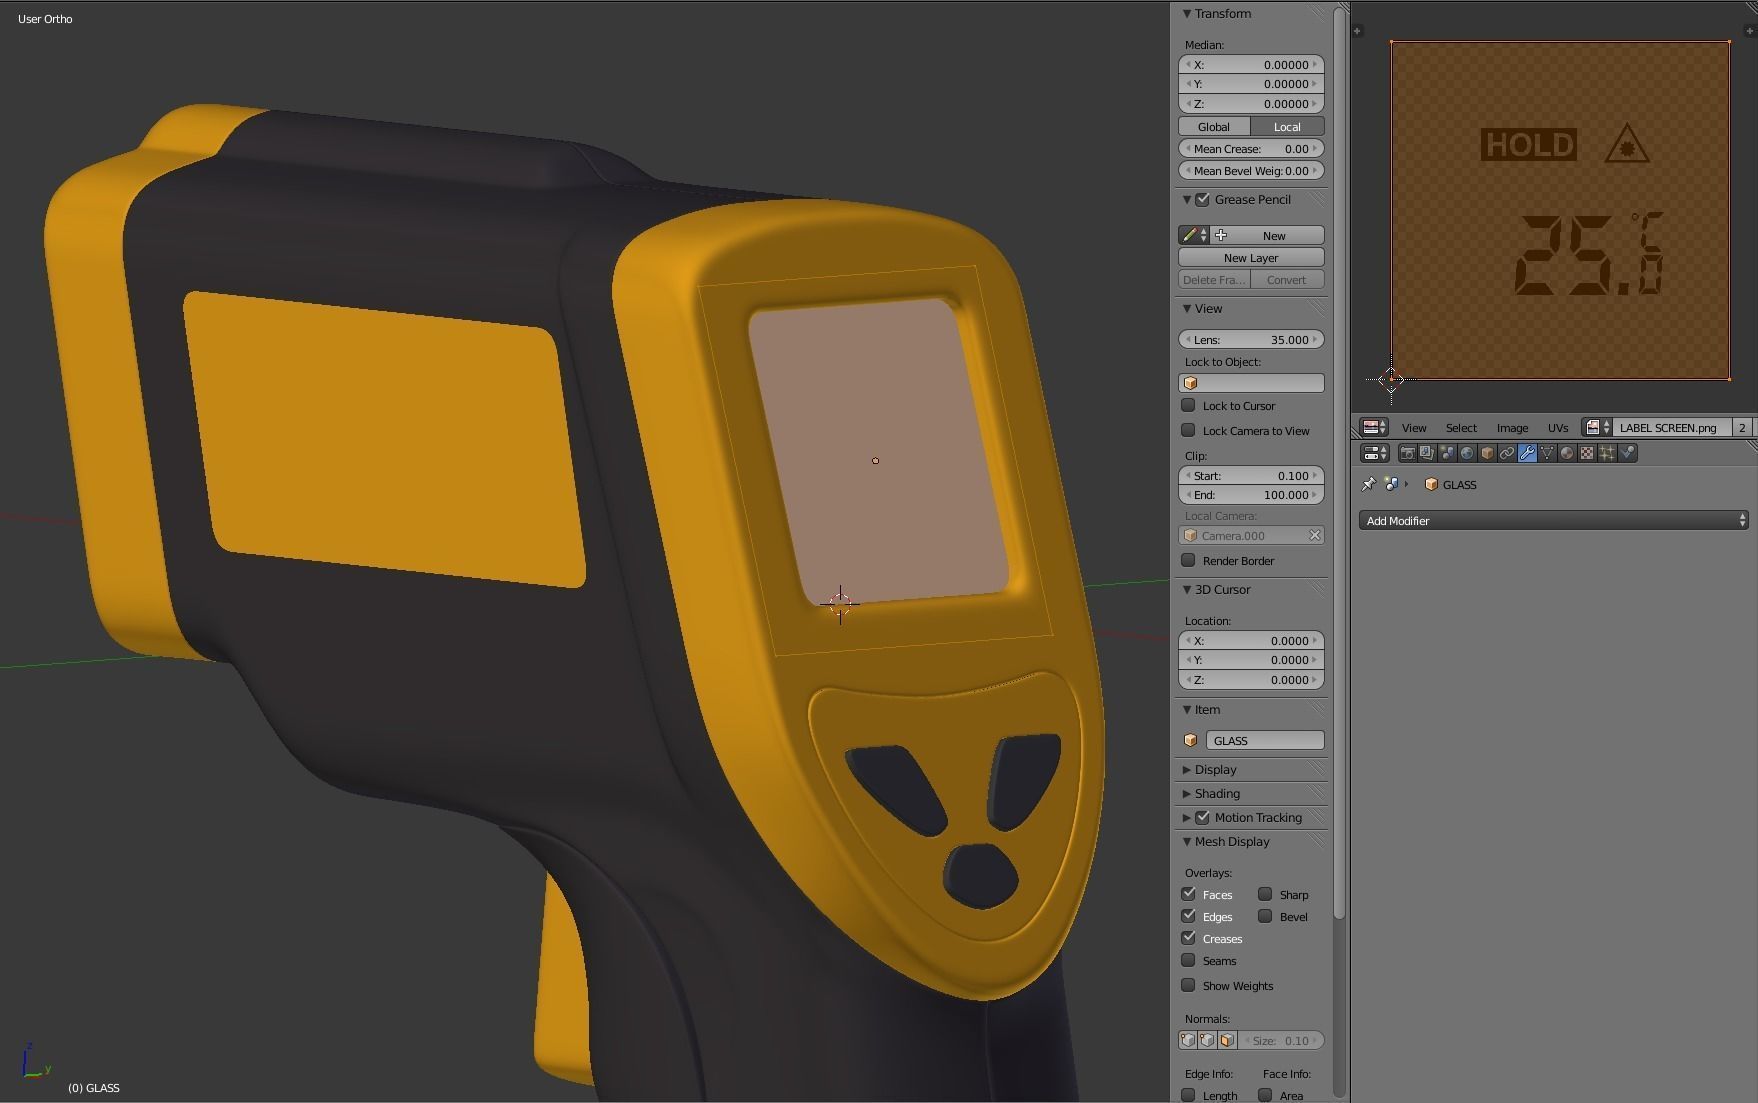
Task: Open the Constraints properties tab (chain icon)
Action: [1507, 453]
